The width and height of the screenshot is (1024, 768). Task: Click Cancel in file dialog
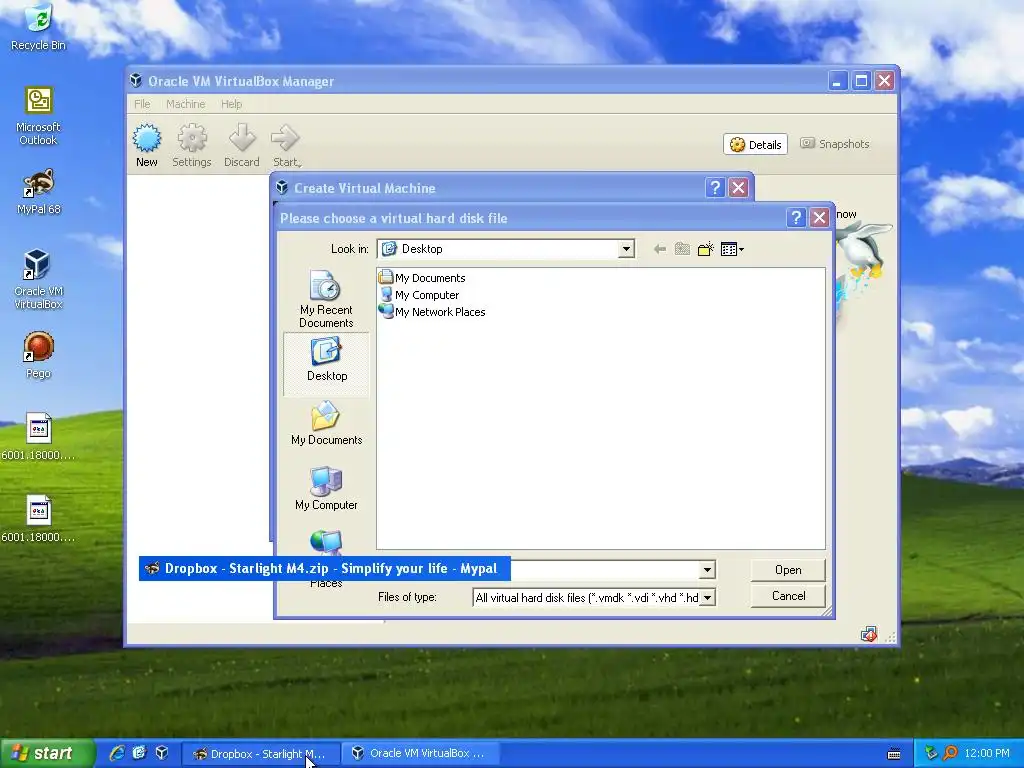788,596
